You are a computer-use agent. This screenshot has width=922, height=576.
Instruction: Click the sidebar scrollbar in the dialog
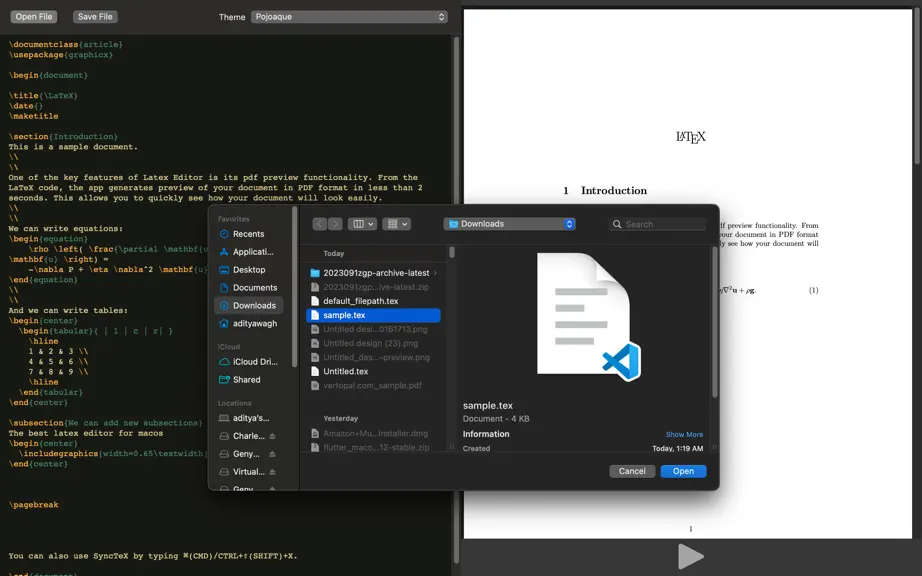coord(295,288)
